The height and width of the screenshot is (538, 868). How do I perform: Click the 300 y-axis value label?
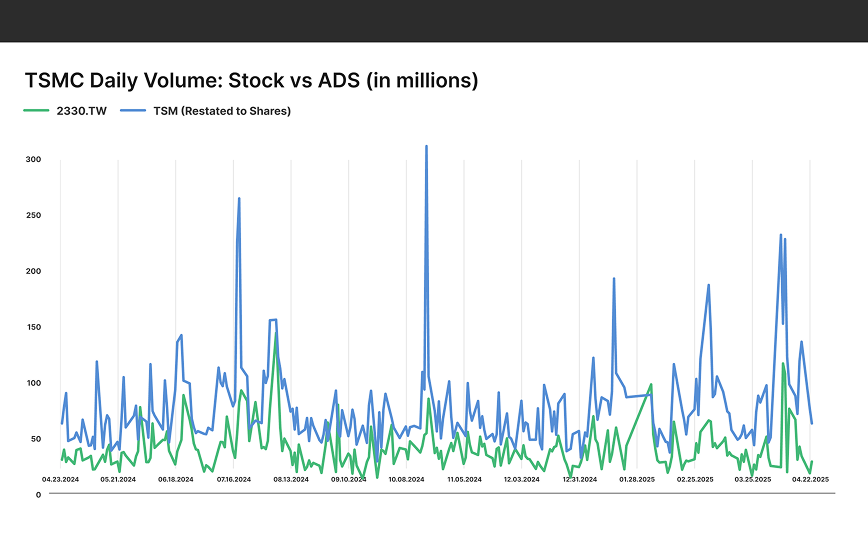click(x=34, y=160)
